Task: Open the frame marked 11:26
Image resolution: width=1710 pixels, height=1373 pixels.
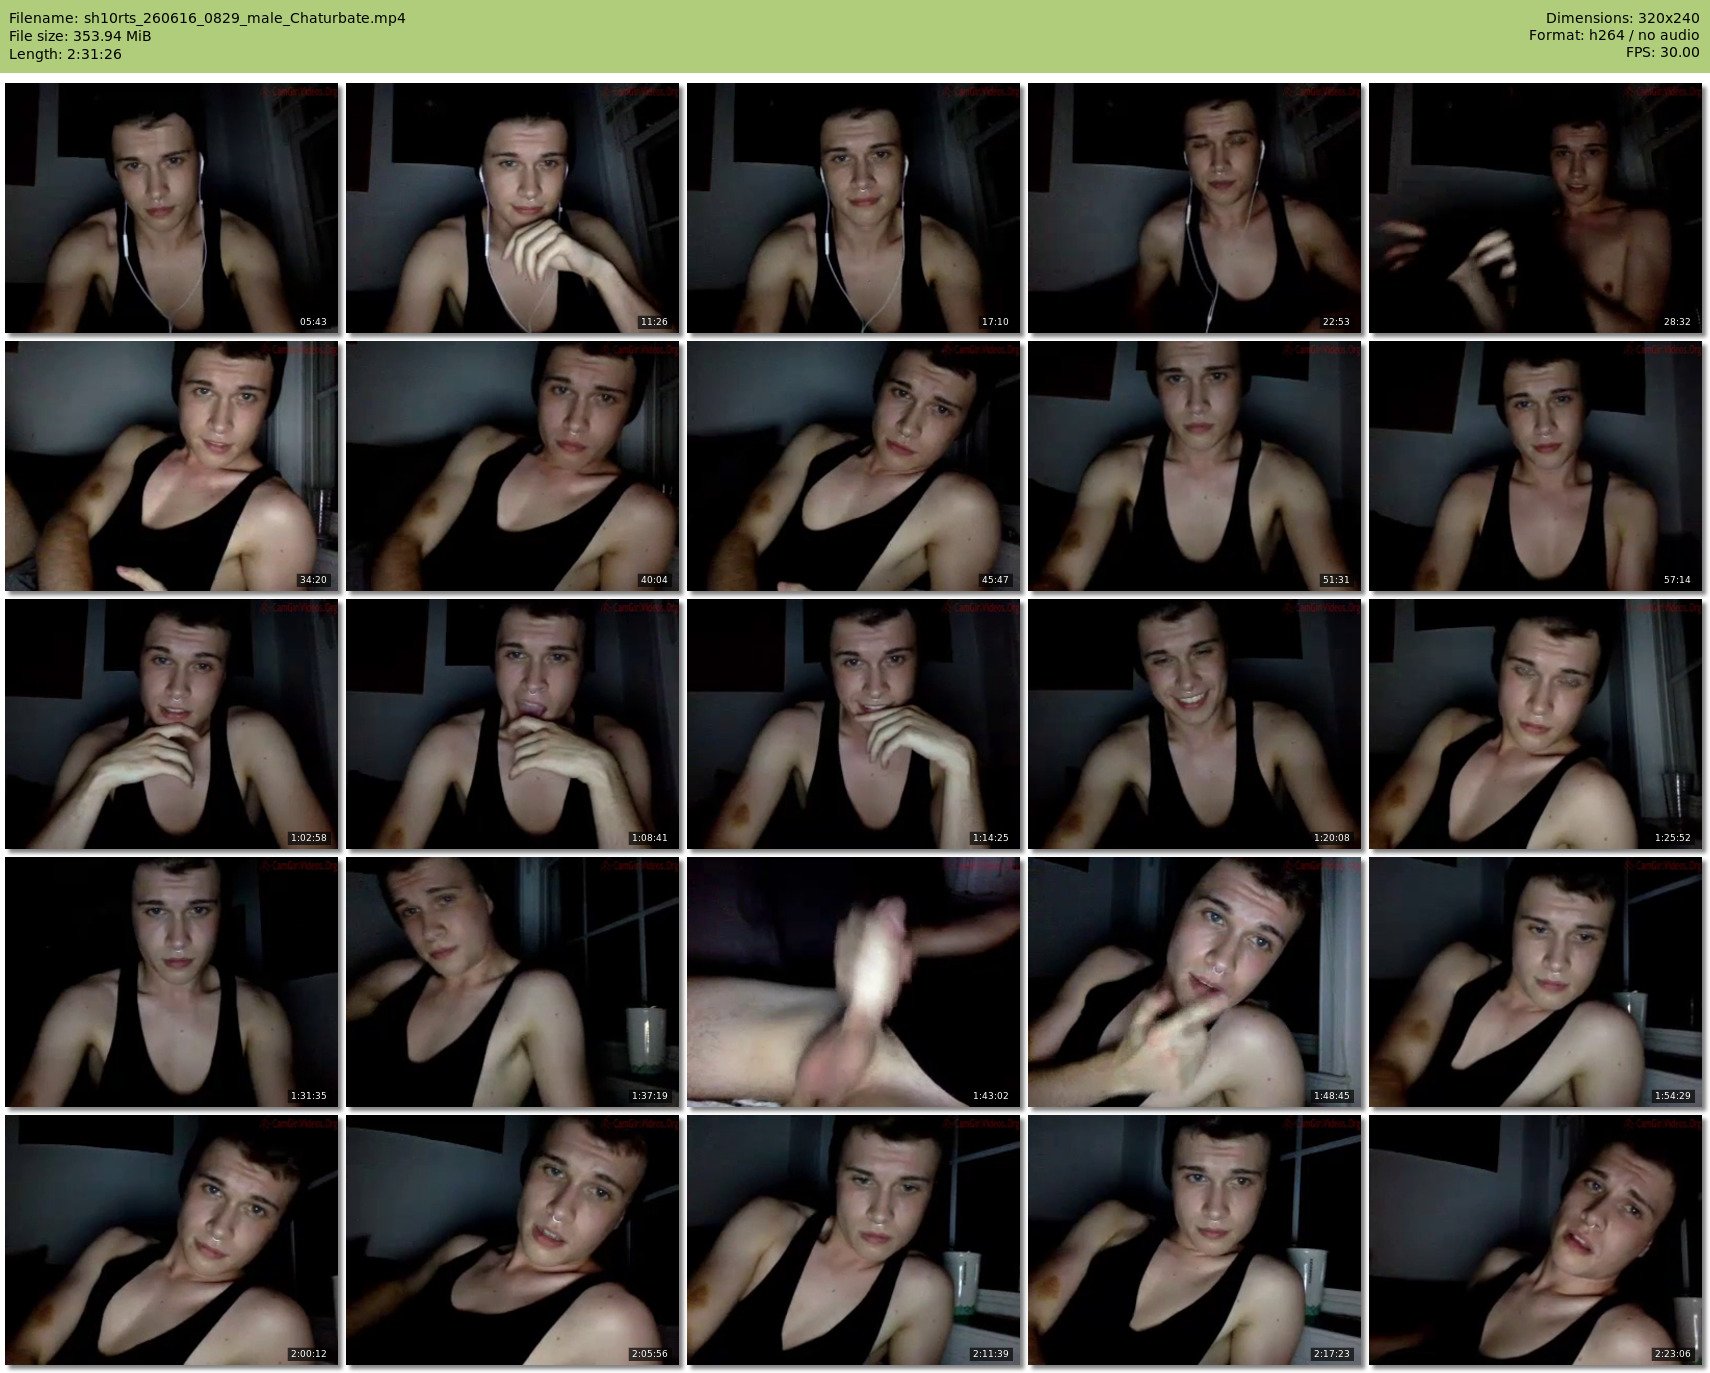Action: coord(513,208)
